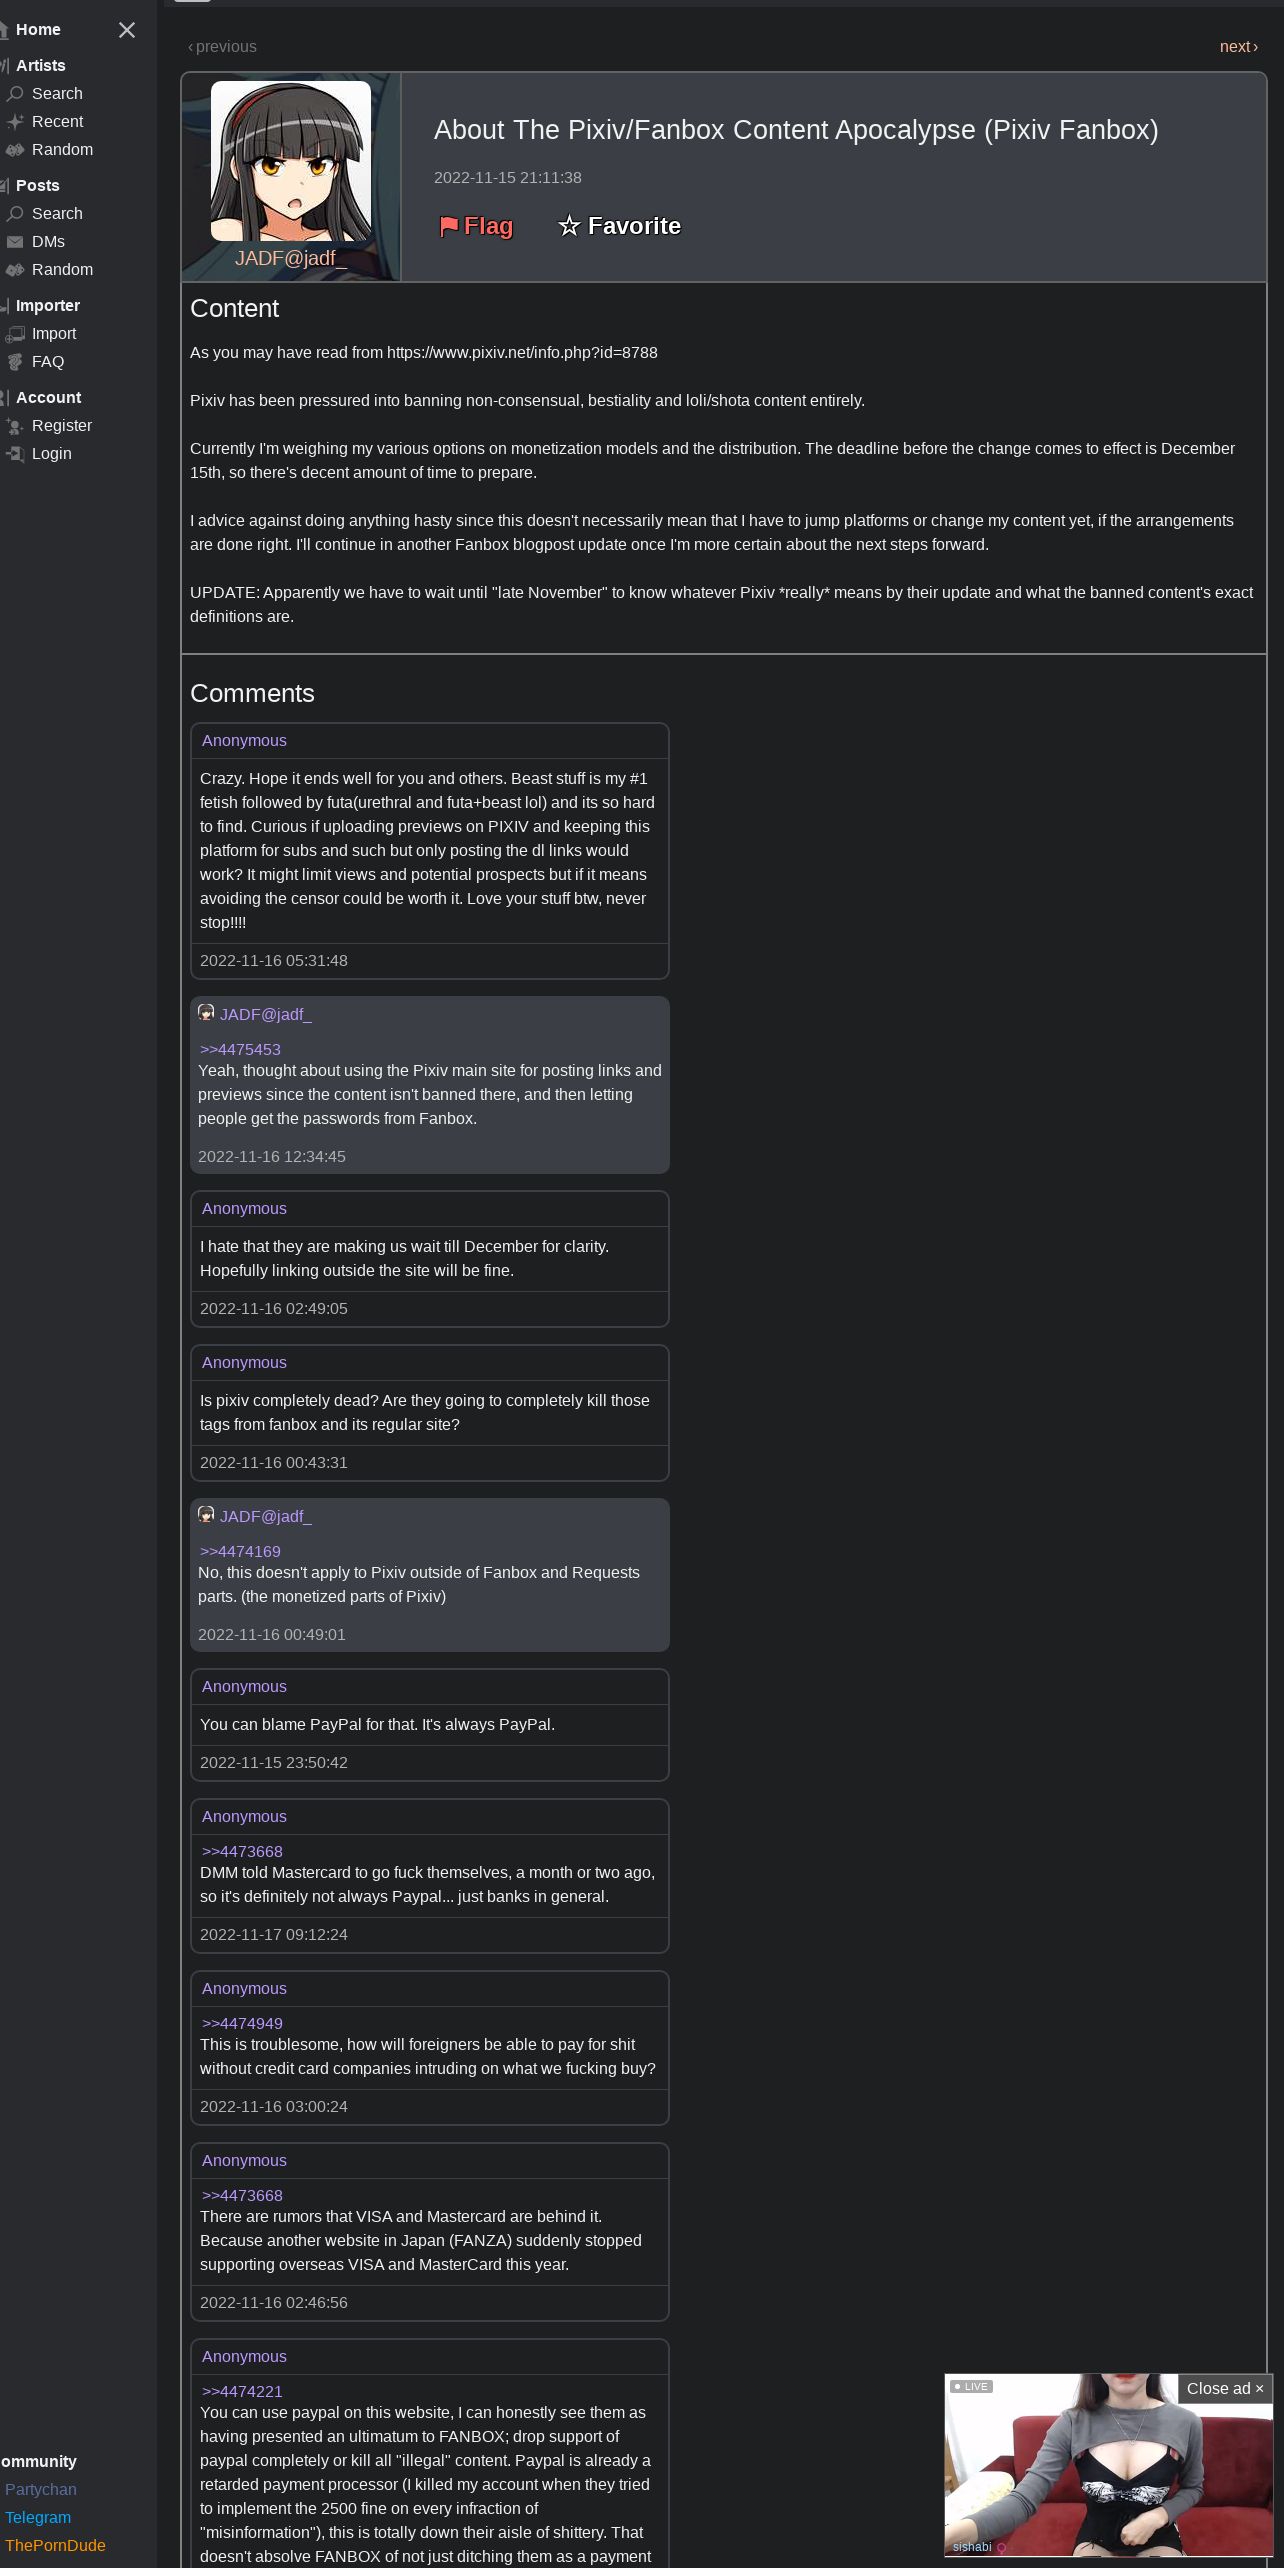Screen dimensions: 1284x2568
Task: Open Recent artists sparkle icon
Action: click(15, 122)
